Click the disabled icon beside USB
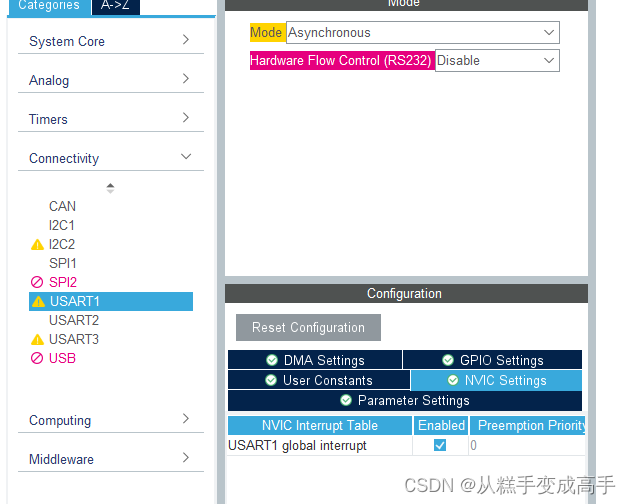This screenshot has width=631, height=504. click(37, 358)
